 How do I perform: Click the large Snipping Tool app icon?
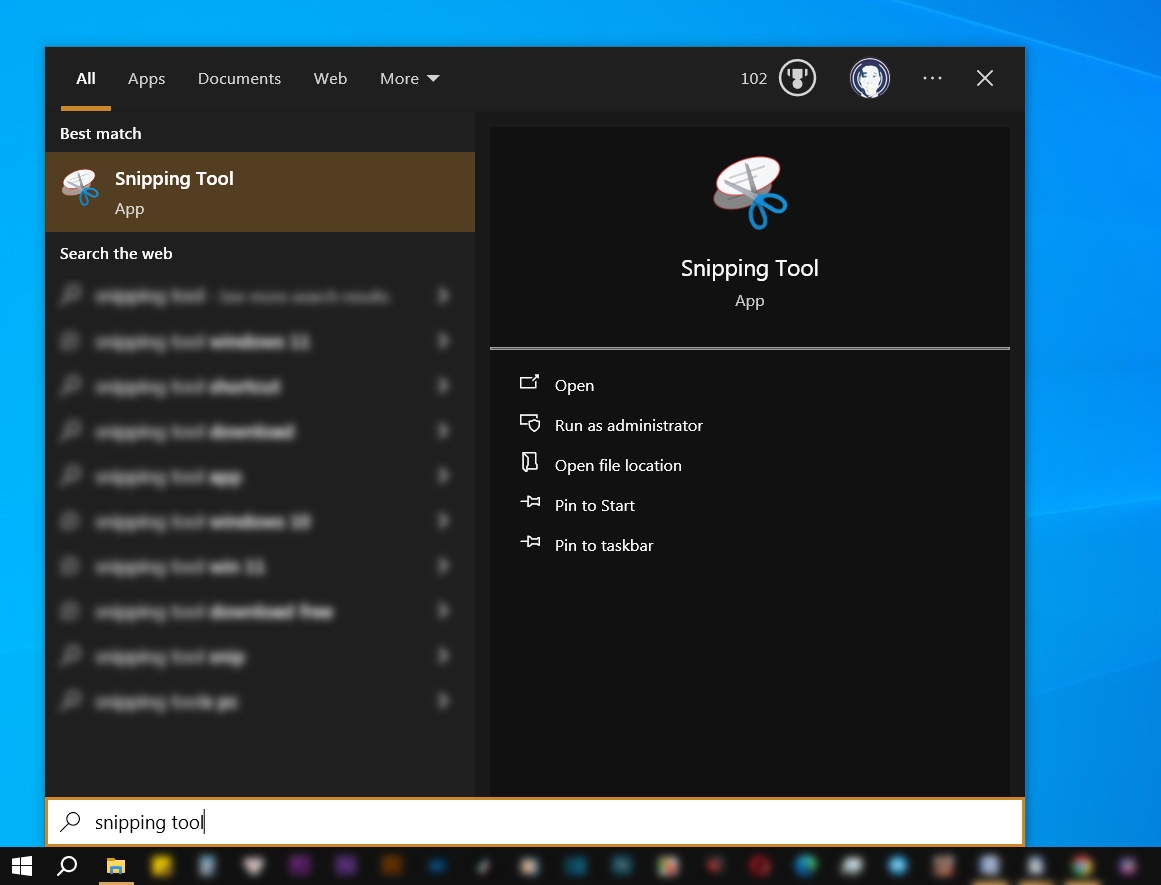(749, 194)
